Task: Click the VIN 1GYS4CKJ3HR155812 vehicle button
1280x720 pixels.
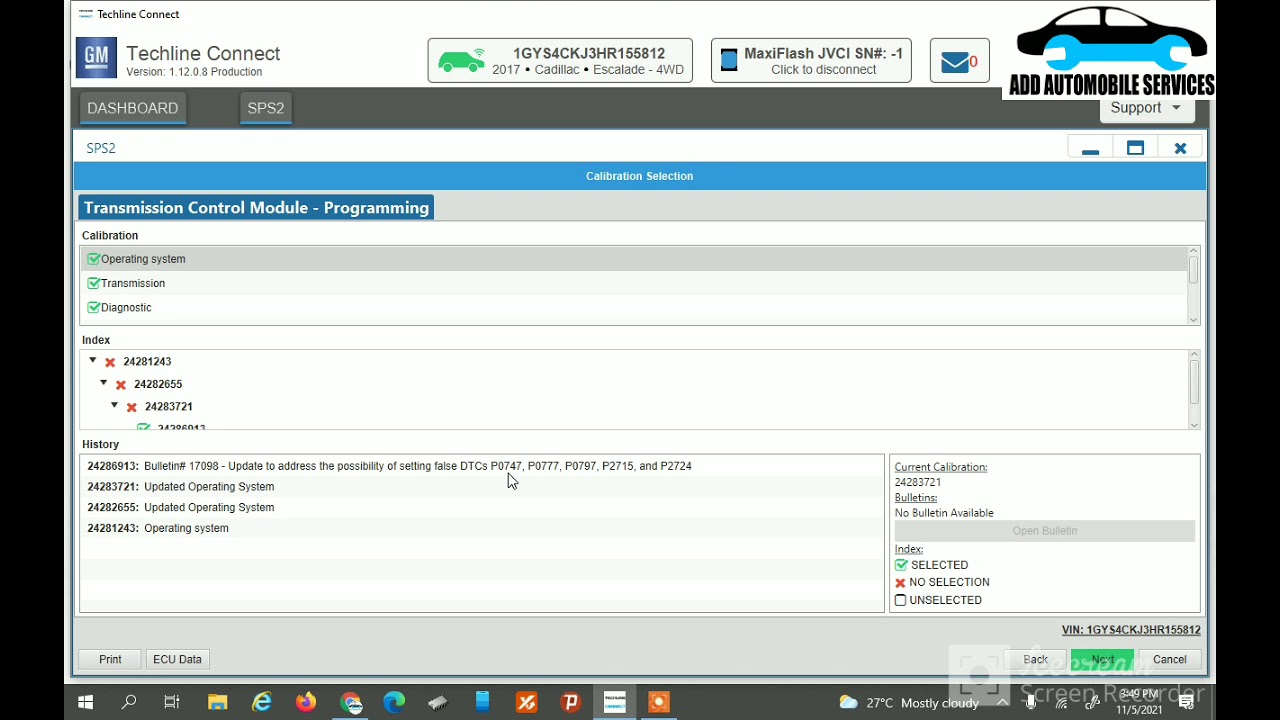Action: click(x=560, y=61)
